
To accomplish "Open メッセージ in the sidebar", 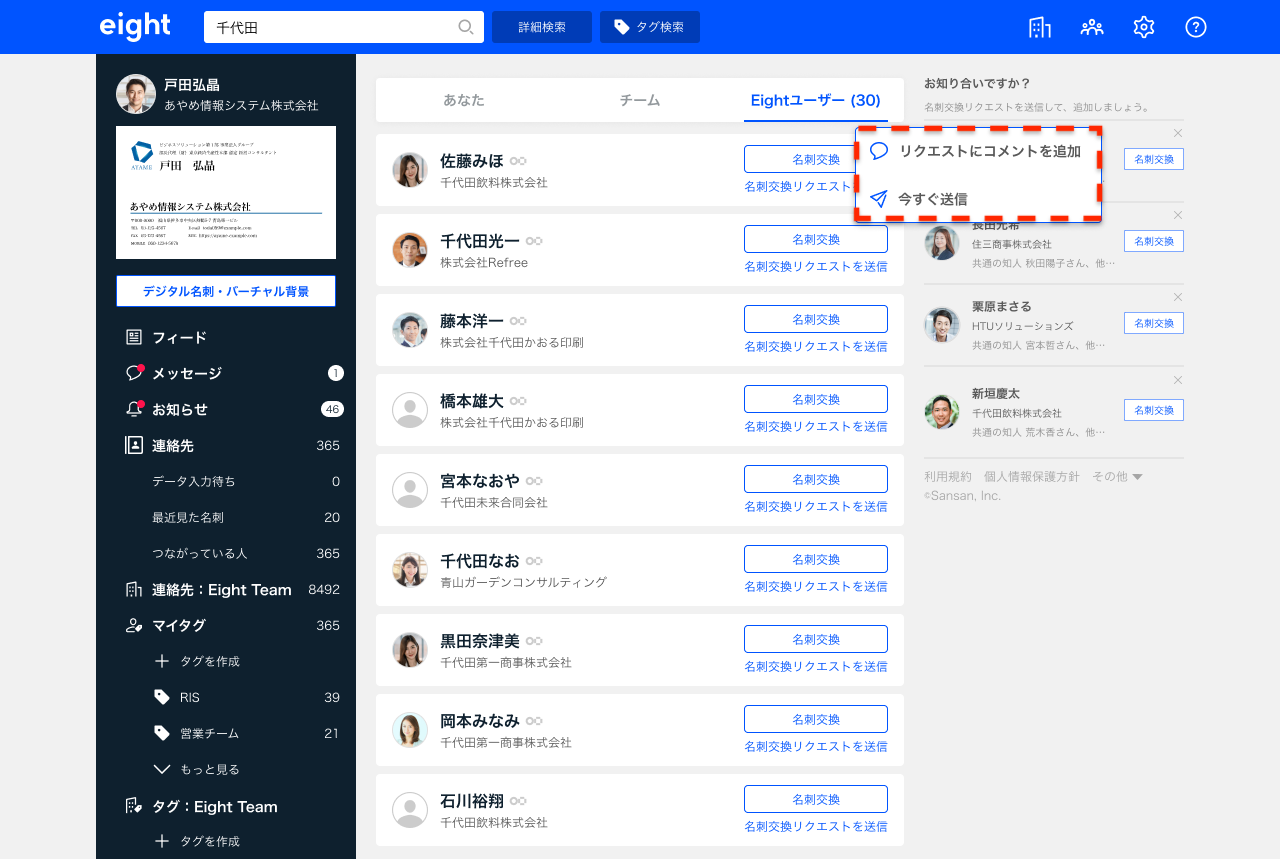I will 186,373.
